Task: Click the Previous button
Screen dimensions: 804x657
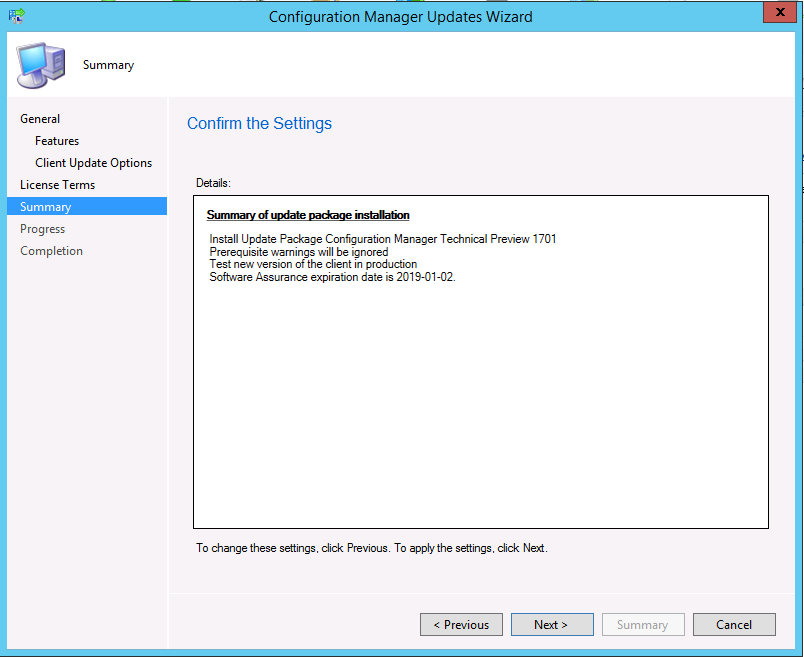Action: pyautogui.click(x=461, y=625)
